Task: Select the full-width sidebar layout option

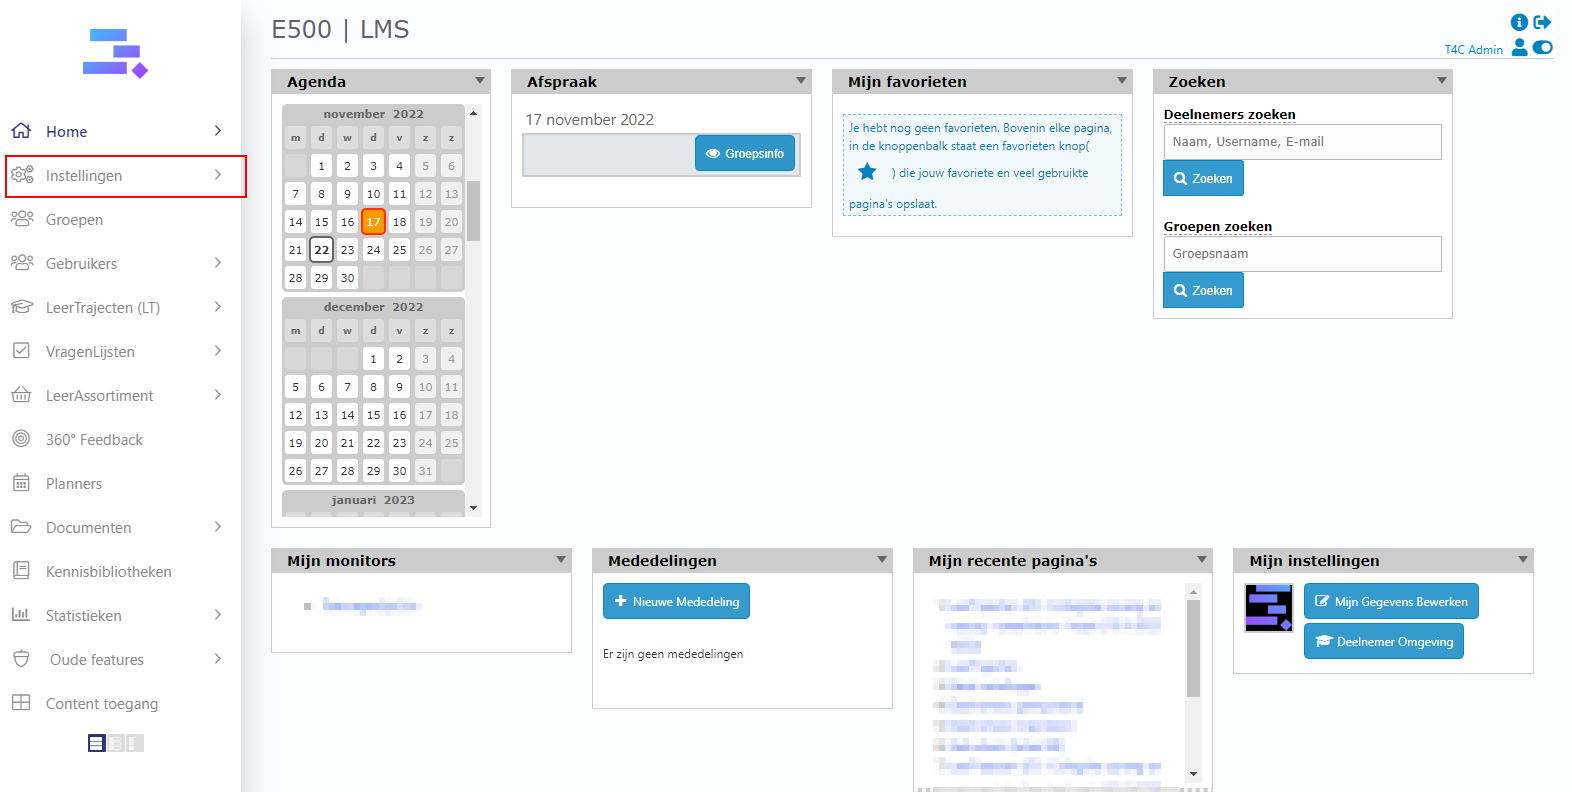Action: 96,743
